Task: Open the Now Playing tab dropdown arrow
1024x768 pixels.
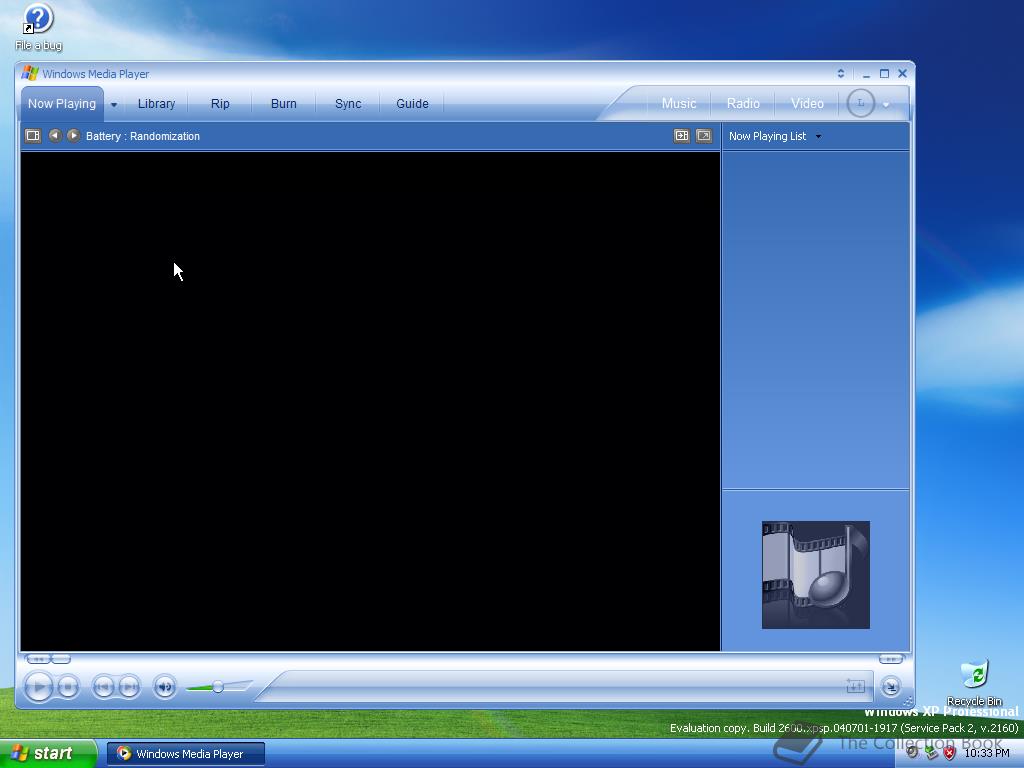Action: click(113, 103)
